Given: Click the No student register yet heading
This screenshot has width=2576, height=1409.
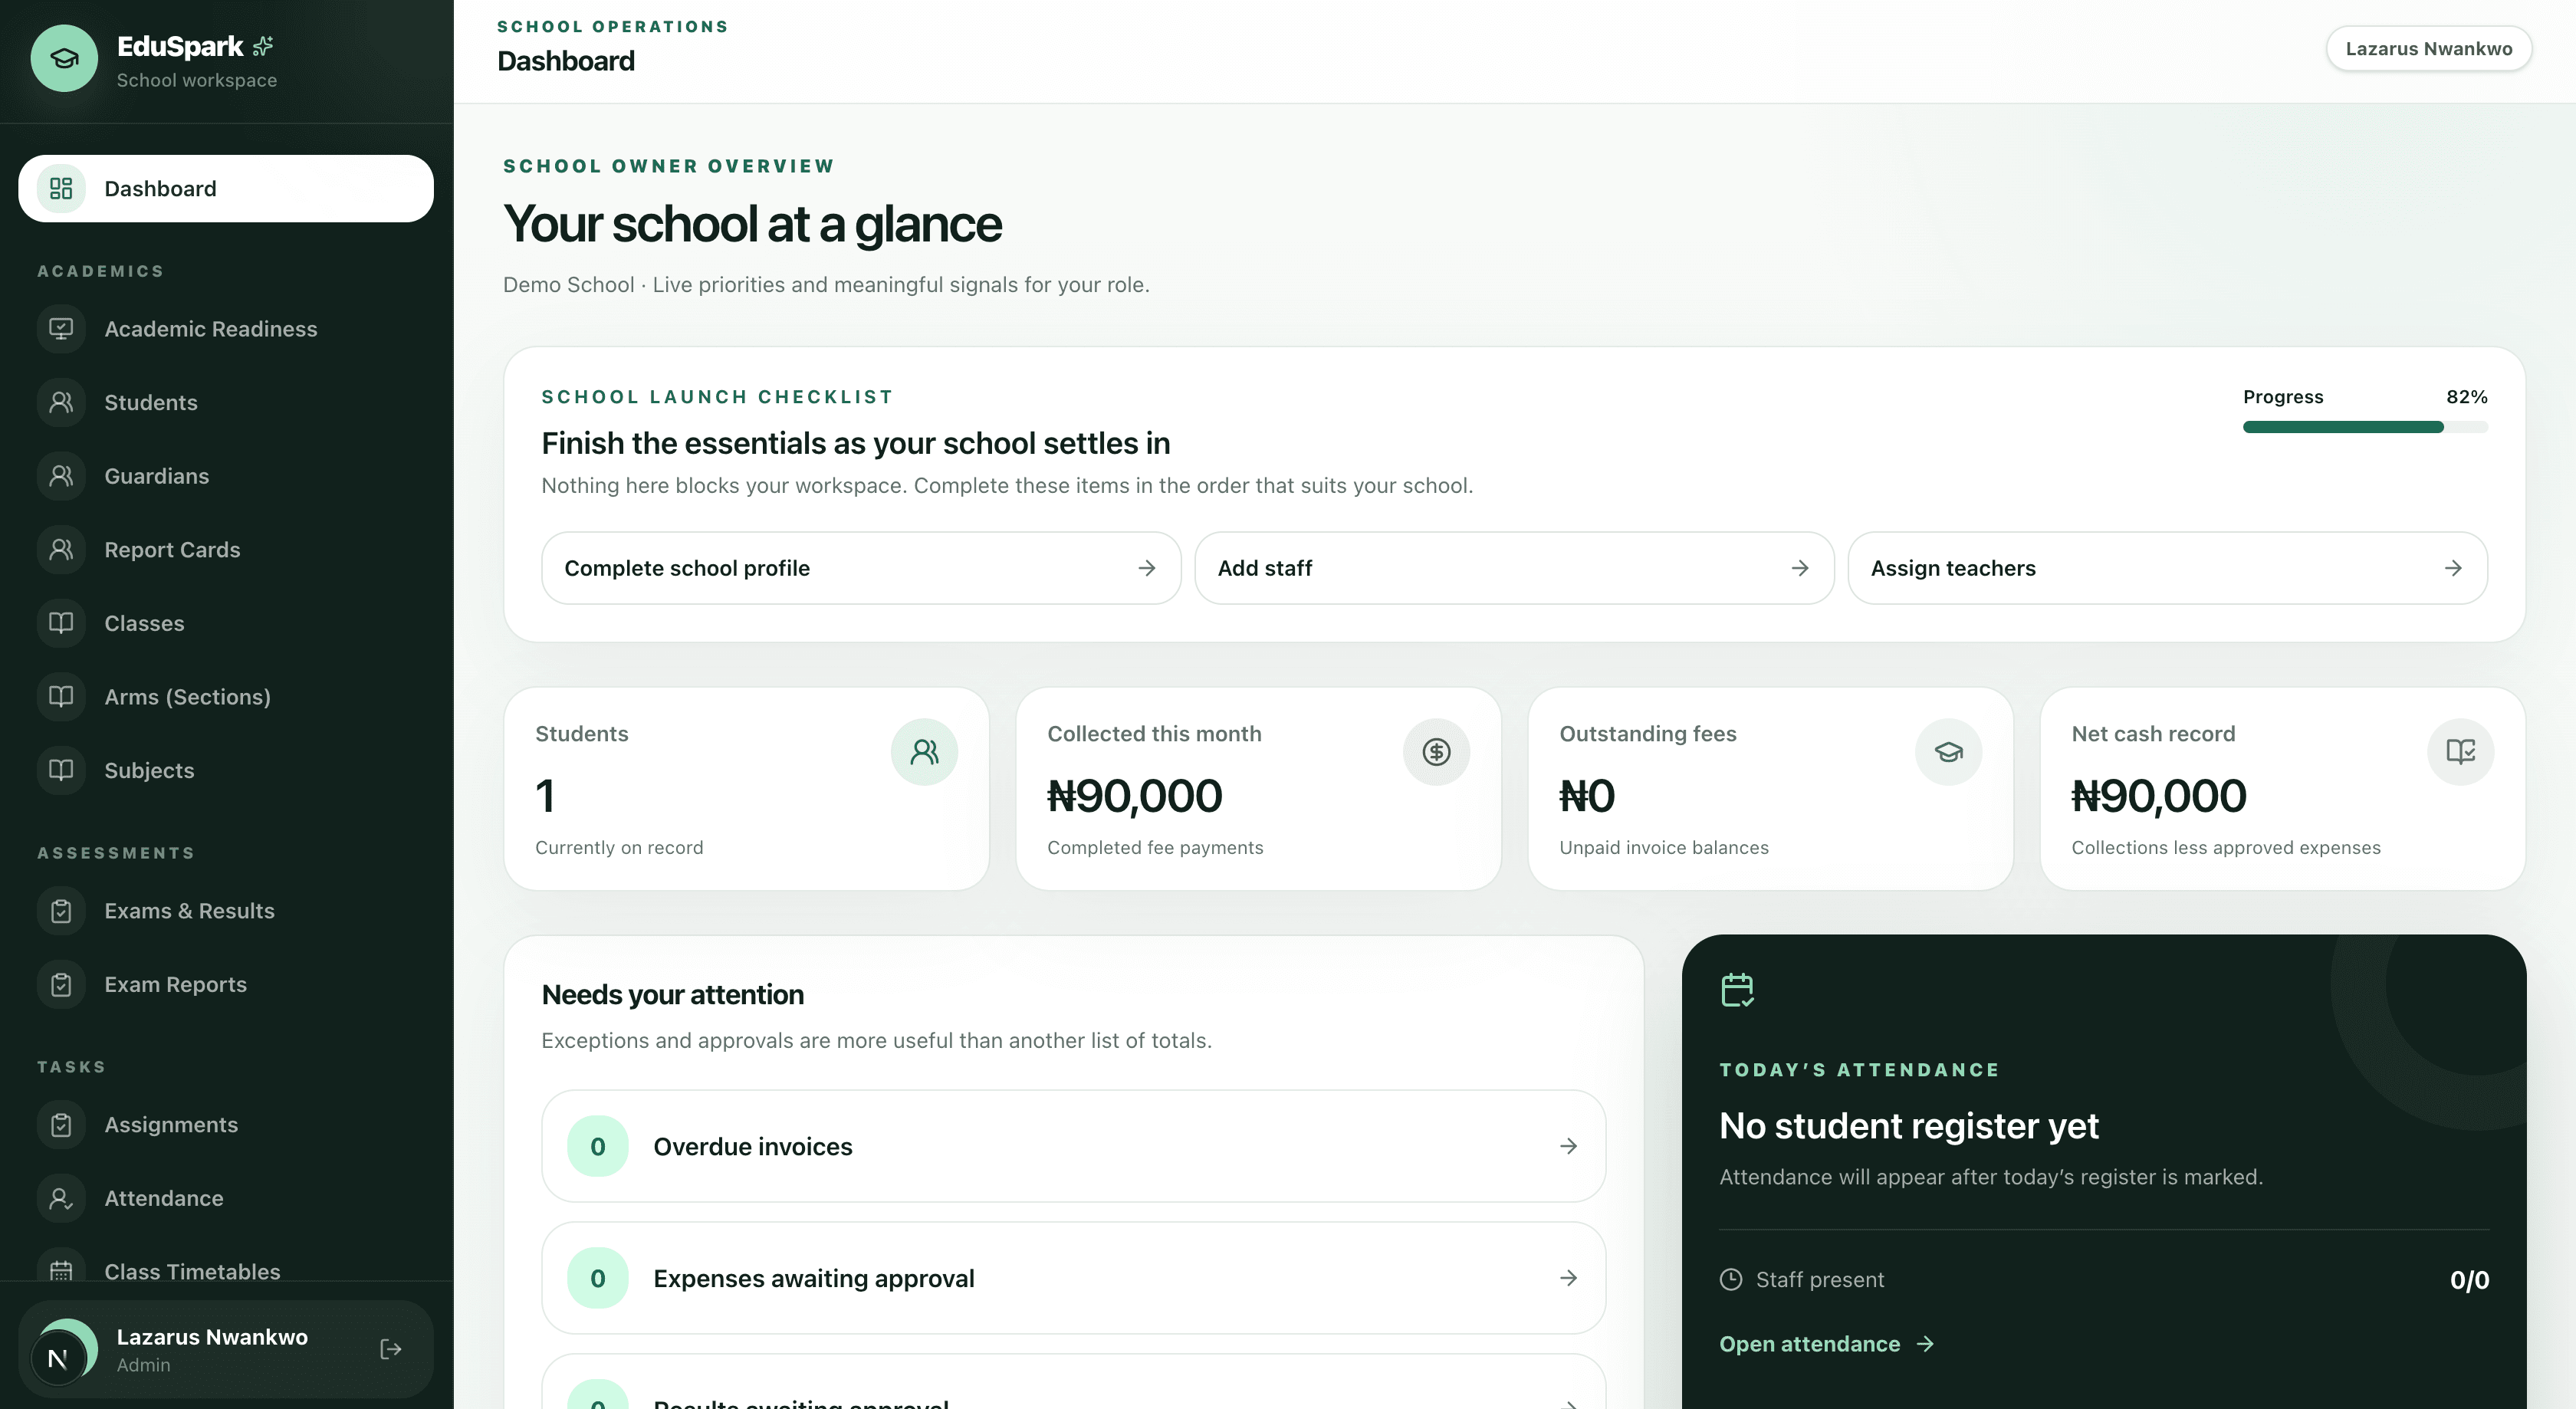Looking at the screenshot, I should click(1908, 1126).
